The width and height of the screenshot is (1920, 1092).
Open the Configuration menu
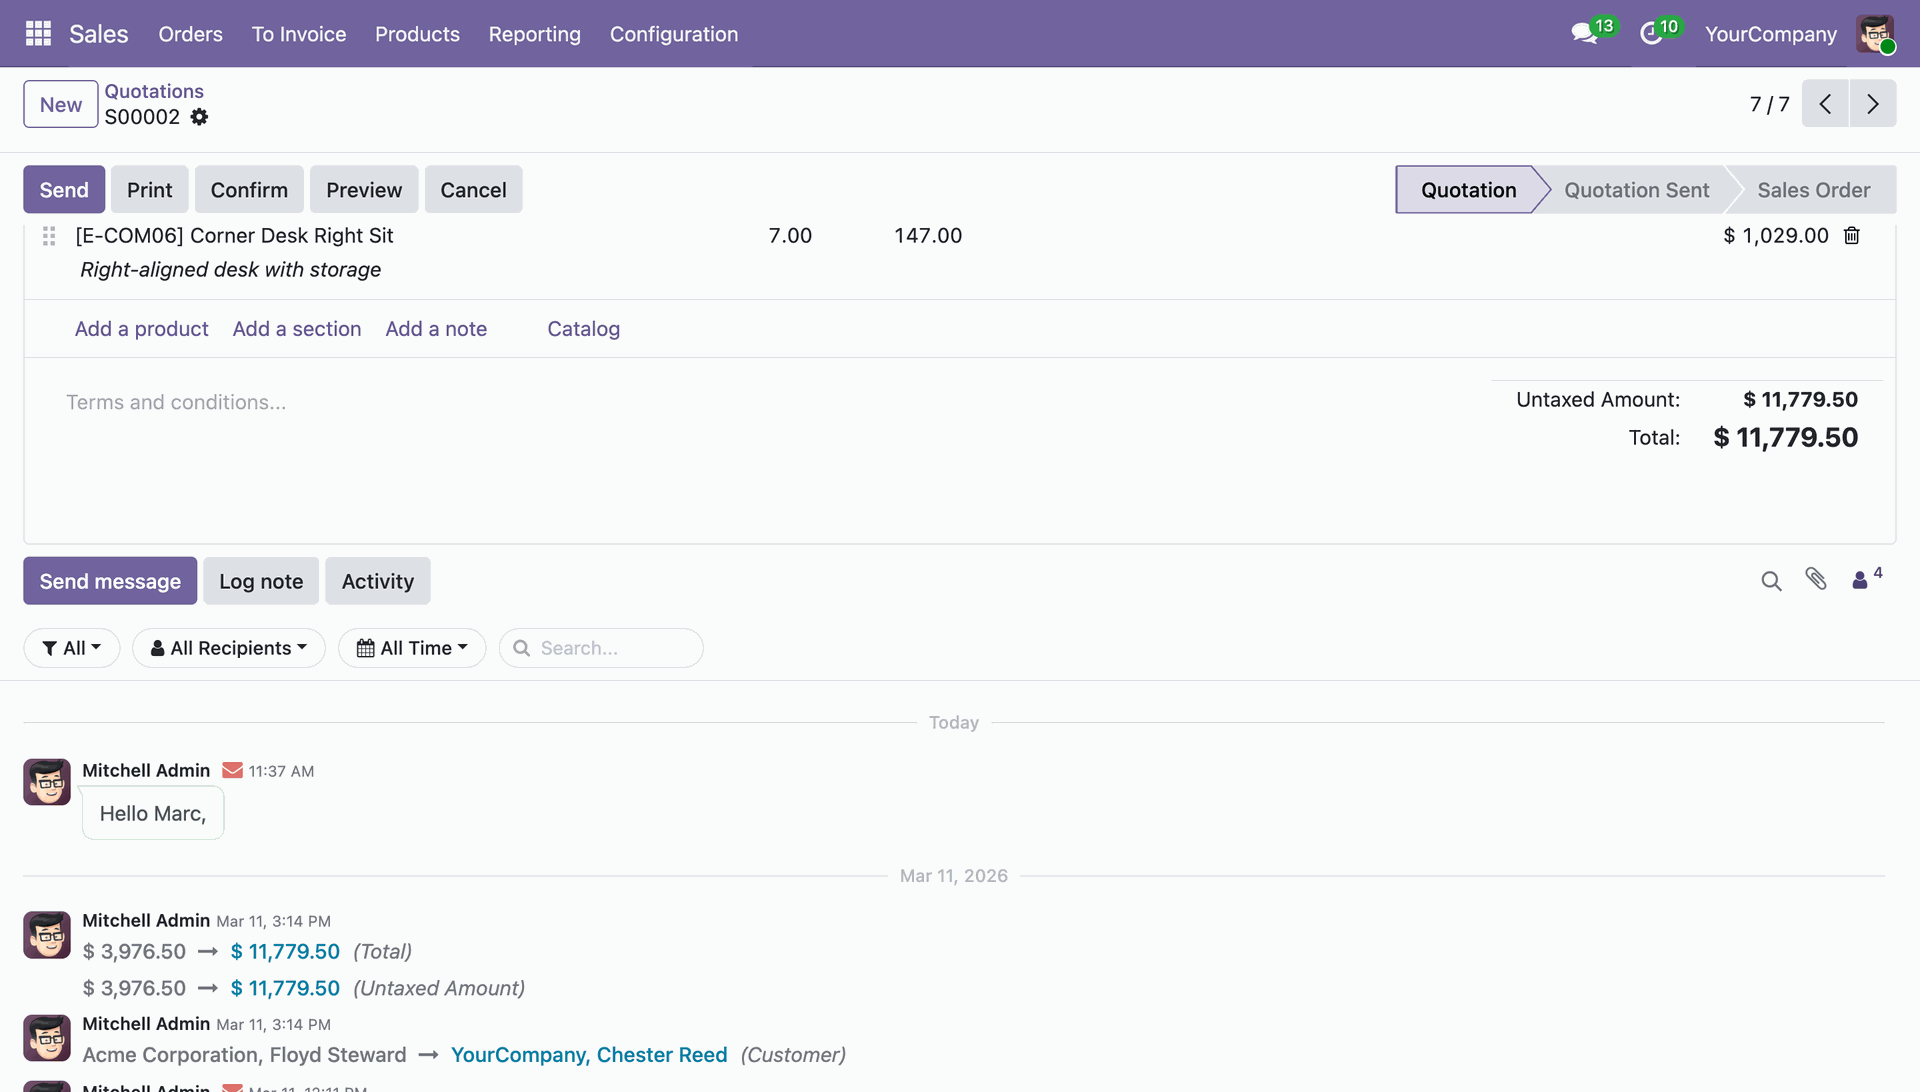point(674,34)
